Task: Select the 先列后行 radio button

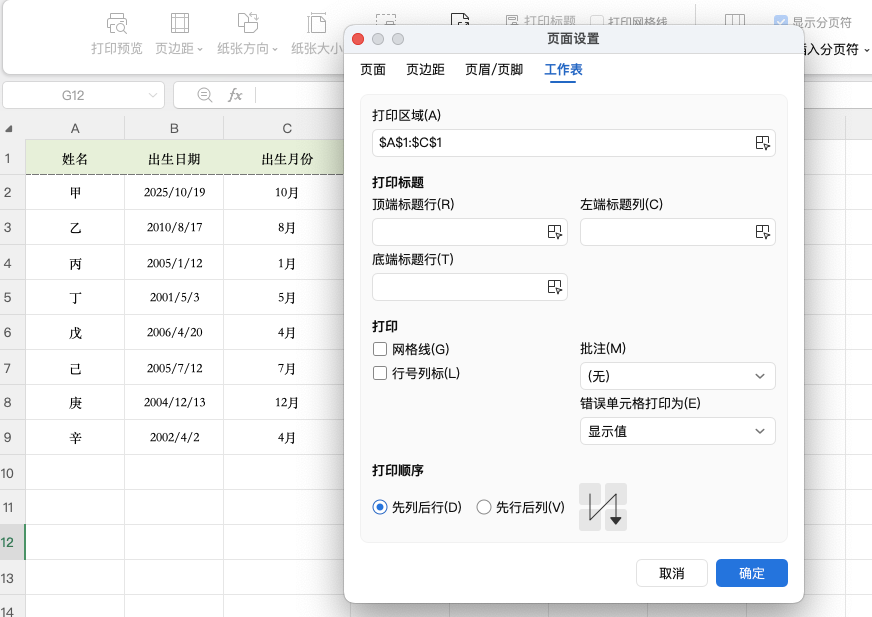Action: (x=380, y=507)
